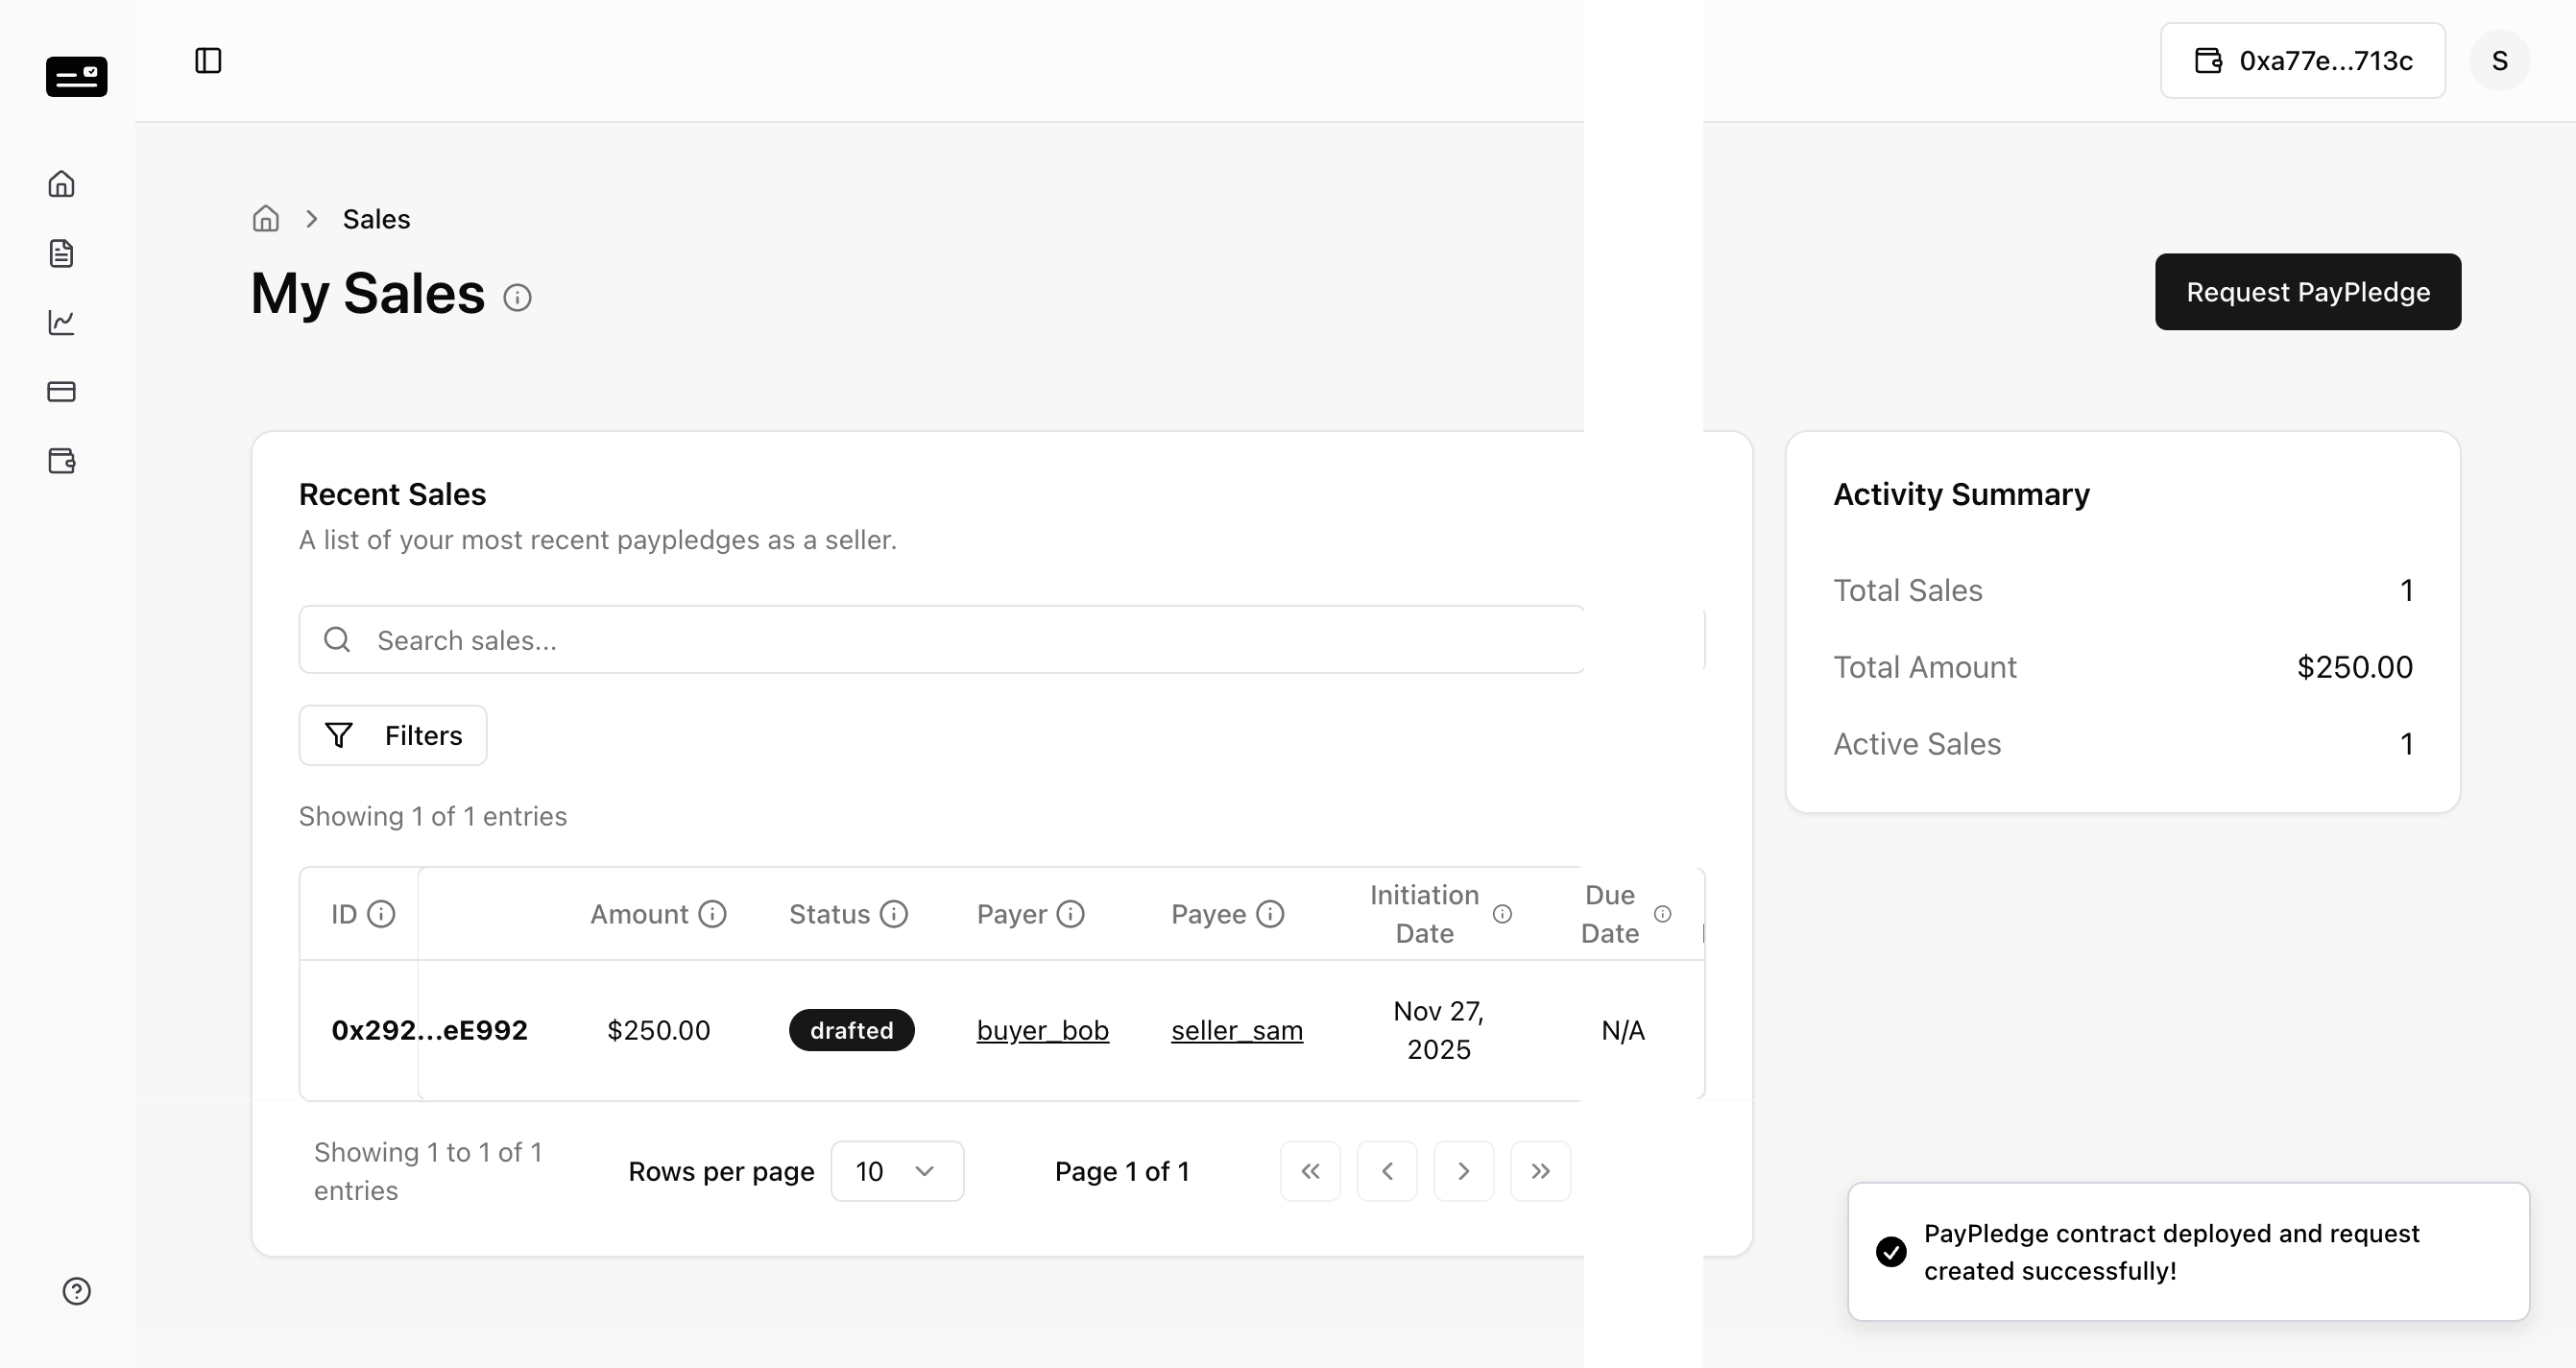Open the Filters button
The width and height of the screenshot is (2576, 1368).
[x=393, y=735]
